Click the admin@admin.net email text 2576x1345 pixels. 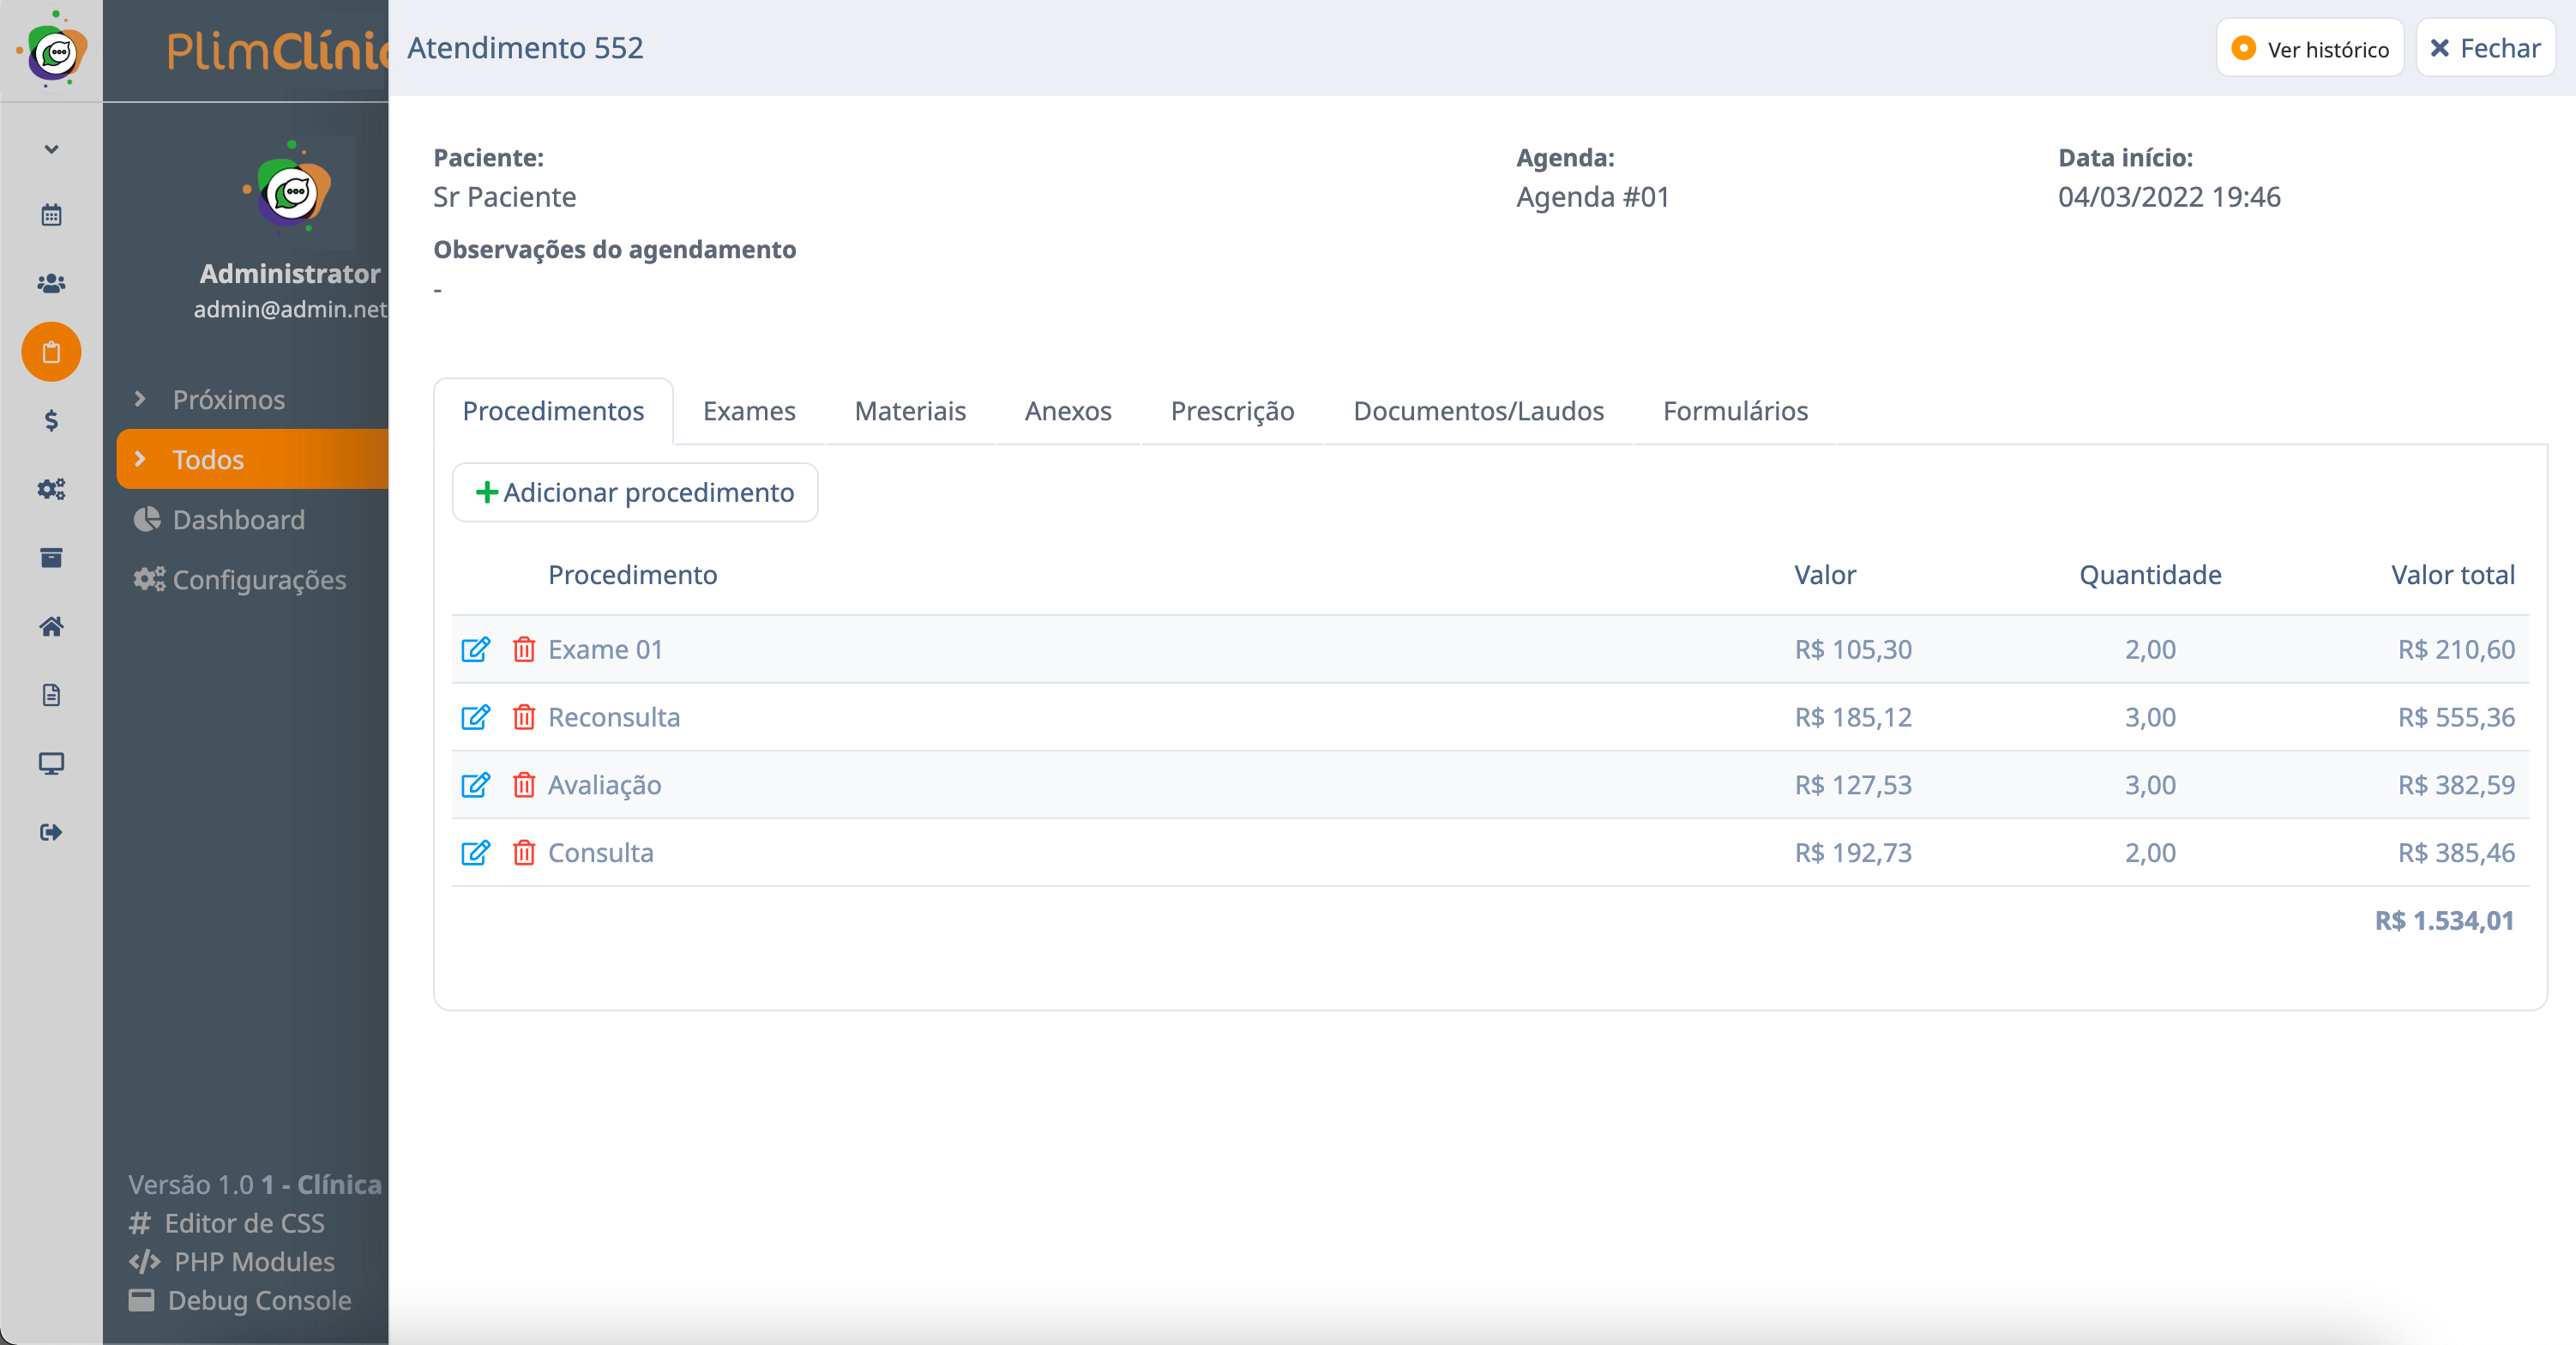click(290, 310)
